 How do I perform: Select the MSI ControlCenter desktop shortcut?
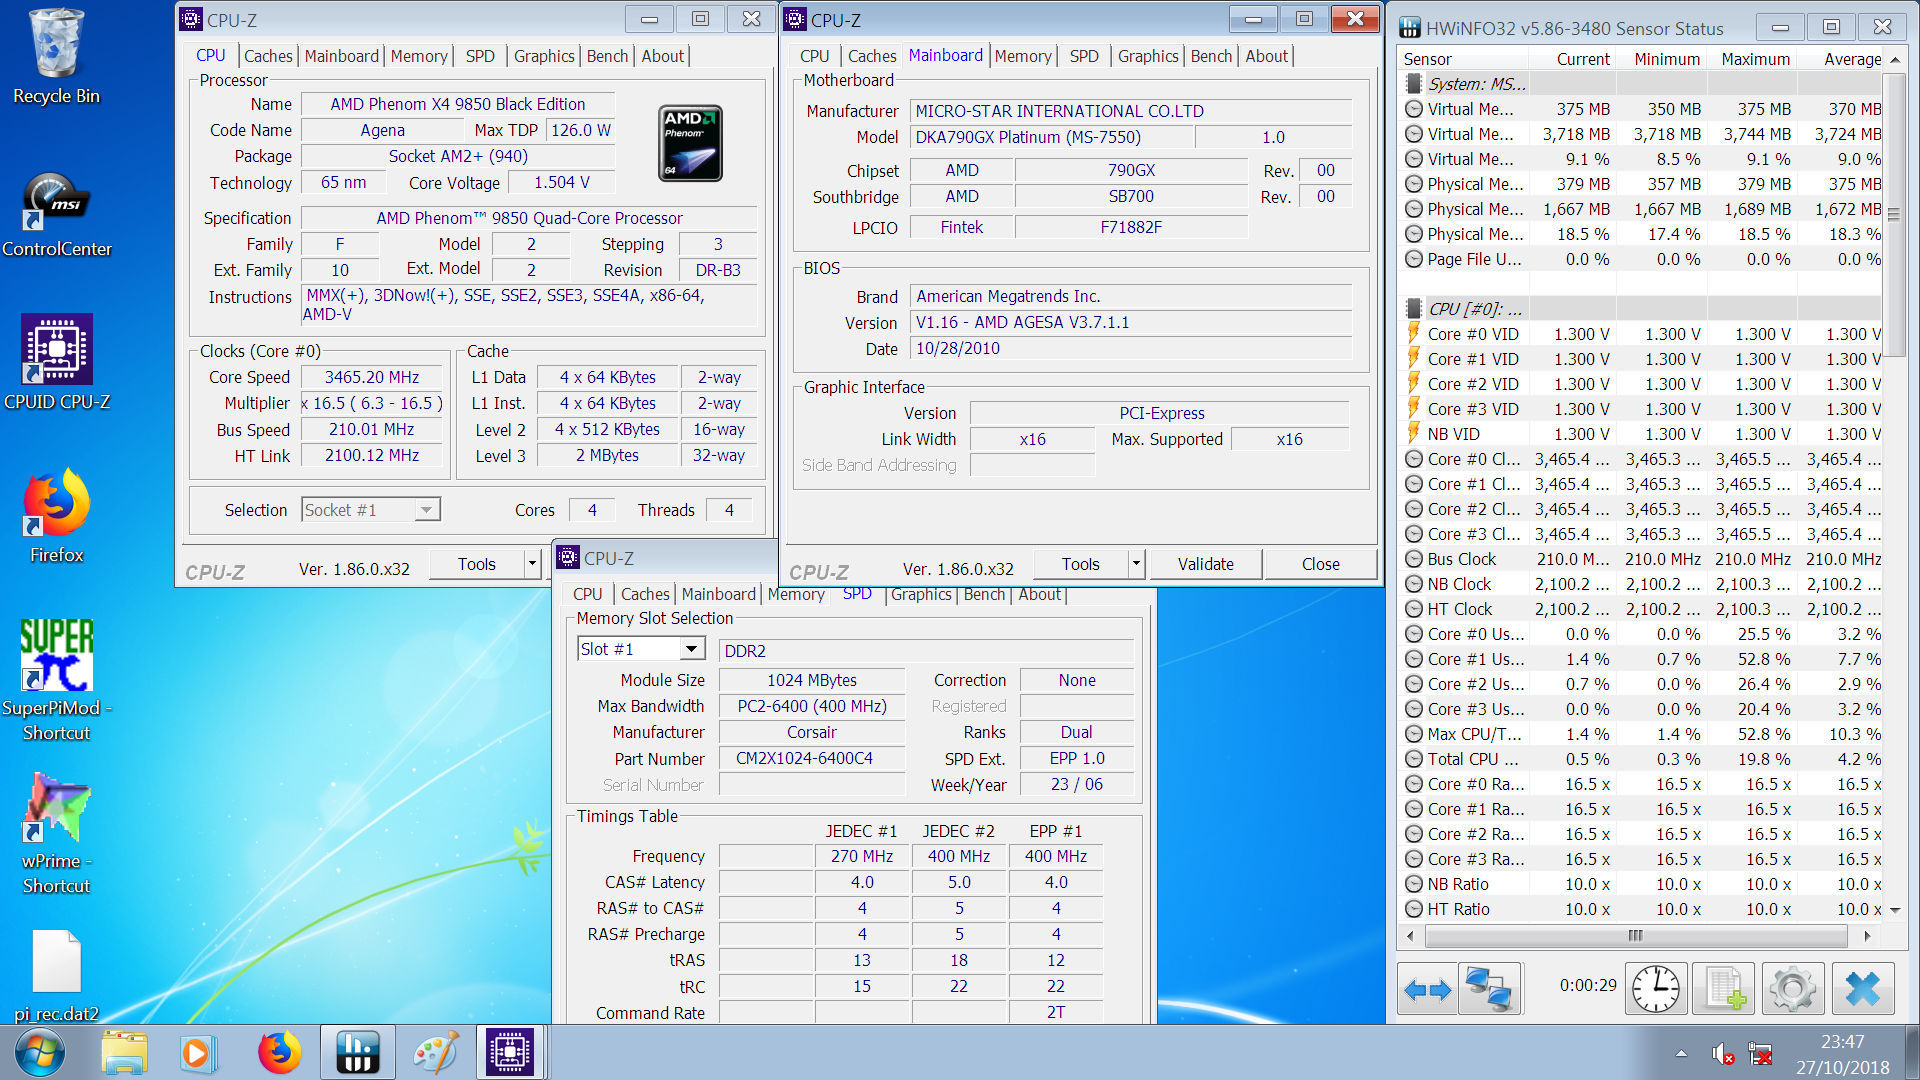tap(56, 215)
